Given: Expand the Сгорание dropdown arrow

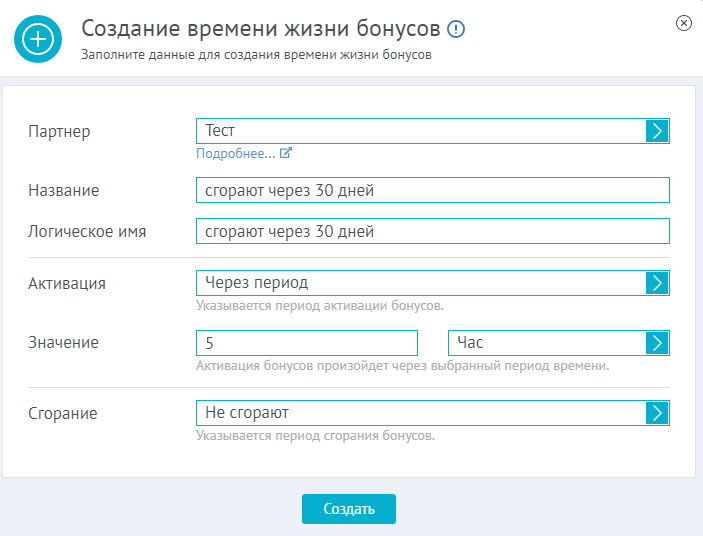Looking at the screenshot, I should 657,413.
